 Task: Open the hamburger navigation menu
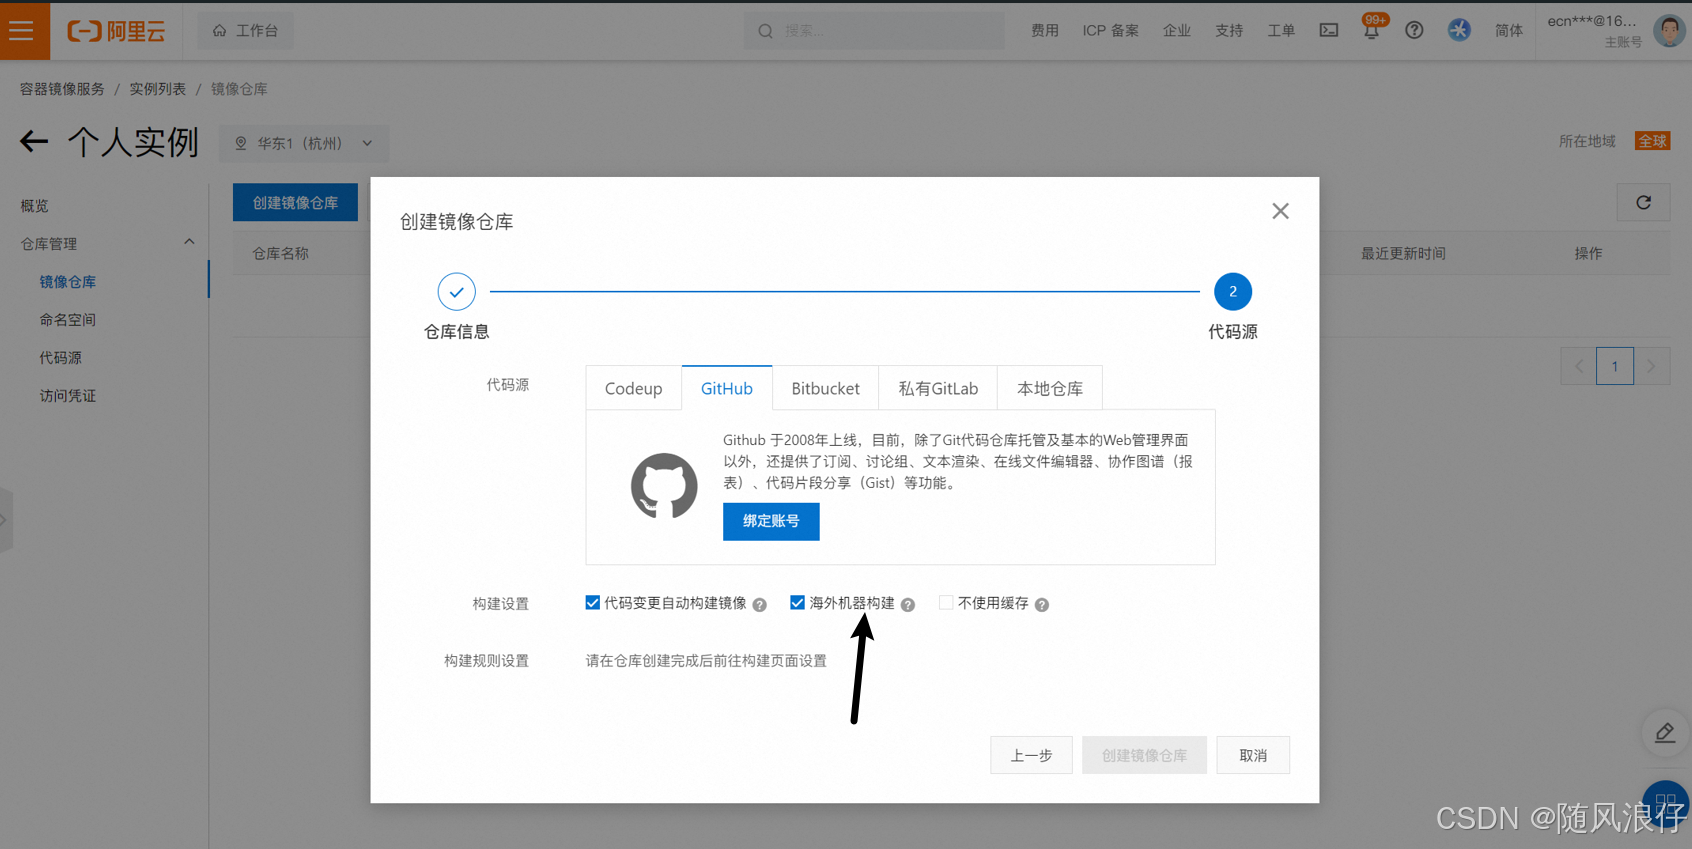pyautogui.click(x=22, y=31)
